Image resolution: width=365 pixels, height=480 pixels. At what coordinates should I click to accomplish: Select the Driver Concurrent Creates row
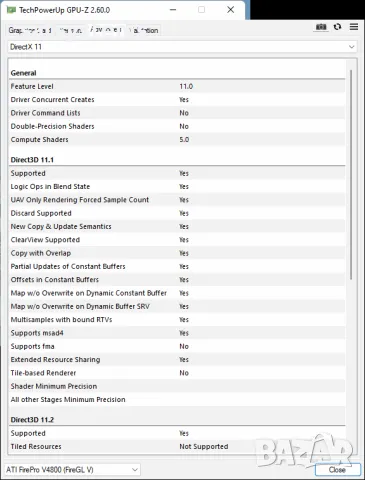pyautogui.click(x=177, y=100)
